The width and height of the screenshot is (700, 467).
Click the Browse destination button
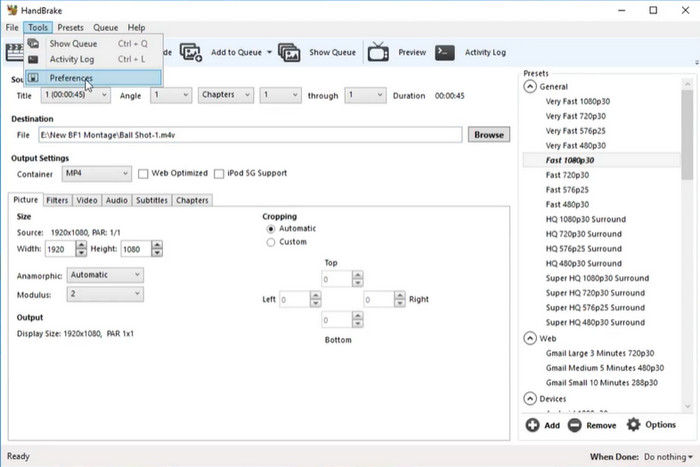(489, 134)
